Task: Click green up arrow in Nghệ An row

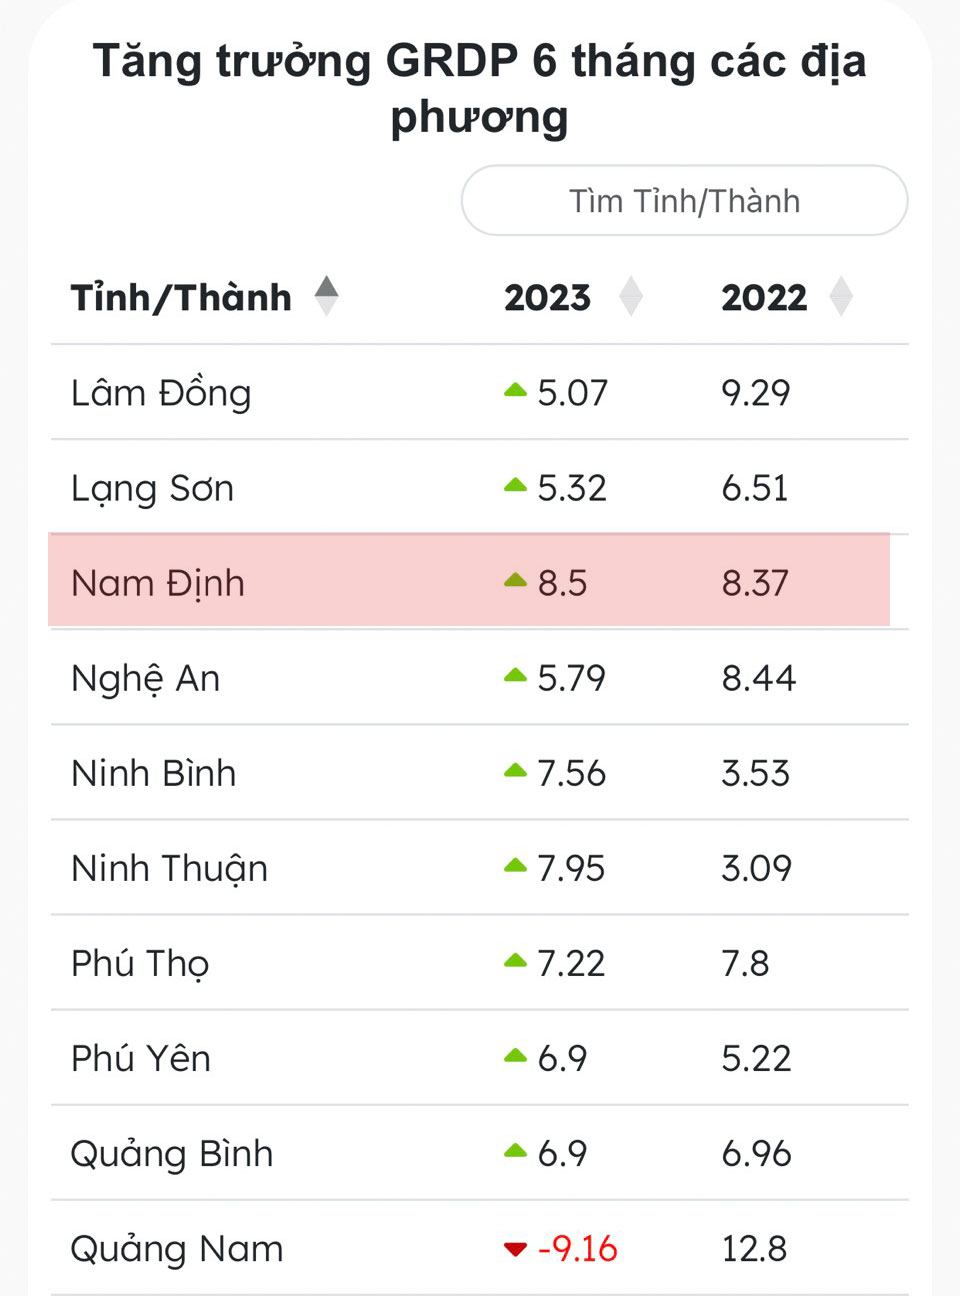Action: [x=515, y=675]
